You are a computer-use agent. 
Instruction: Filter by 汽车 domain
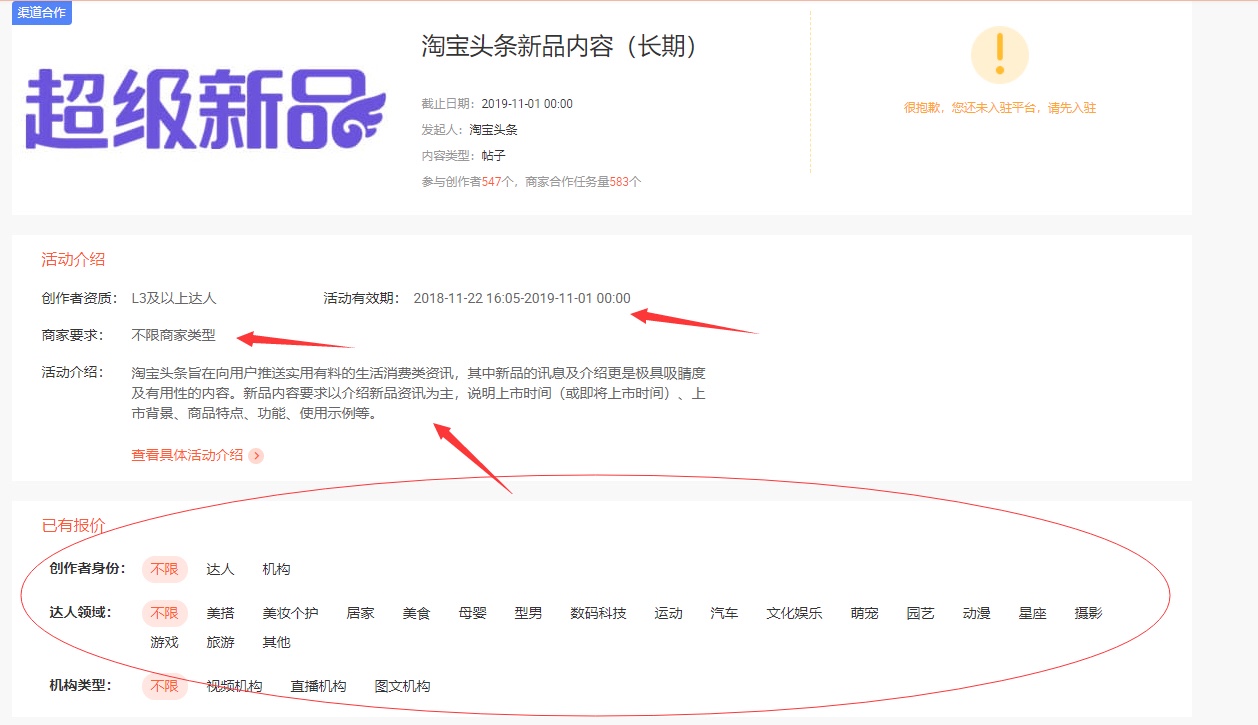coord(724,613)
